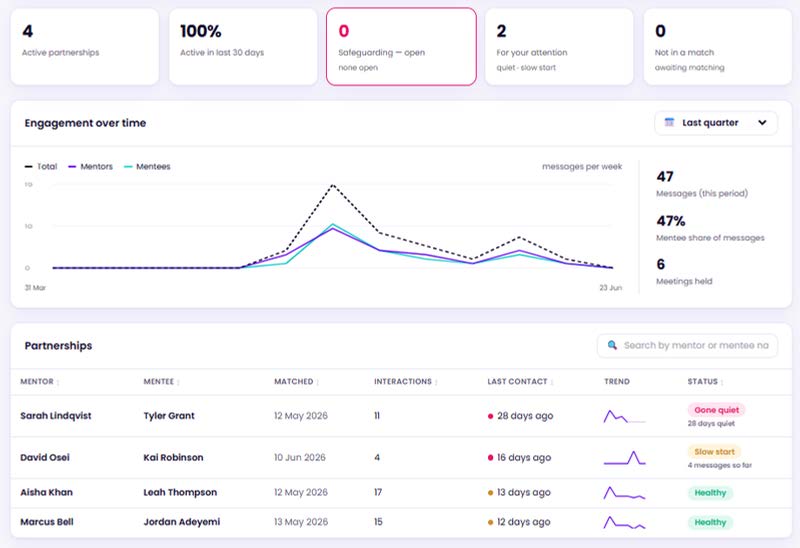Screen dimensions: 800x548
Task: Click the 28 days quiet status note
Action: [711, 424]
